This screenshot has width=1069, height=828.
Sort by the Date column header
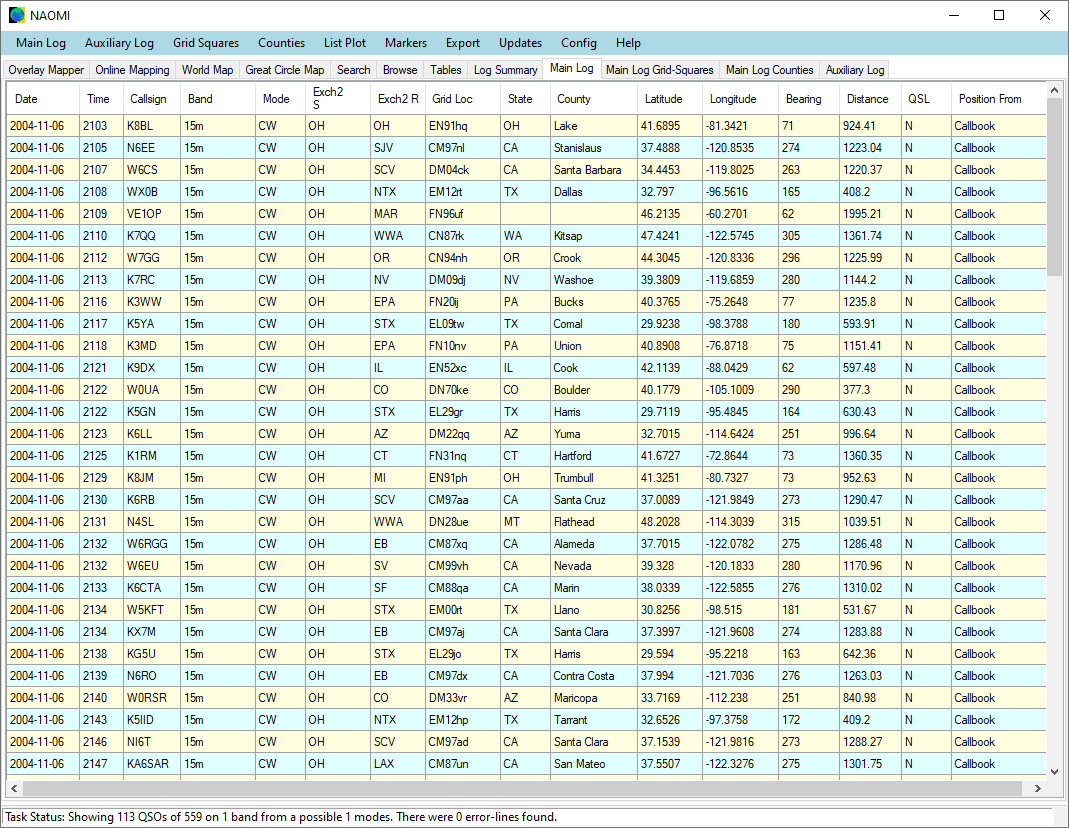click(x=44, y=99)
